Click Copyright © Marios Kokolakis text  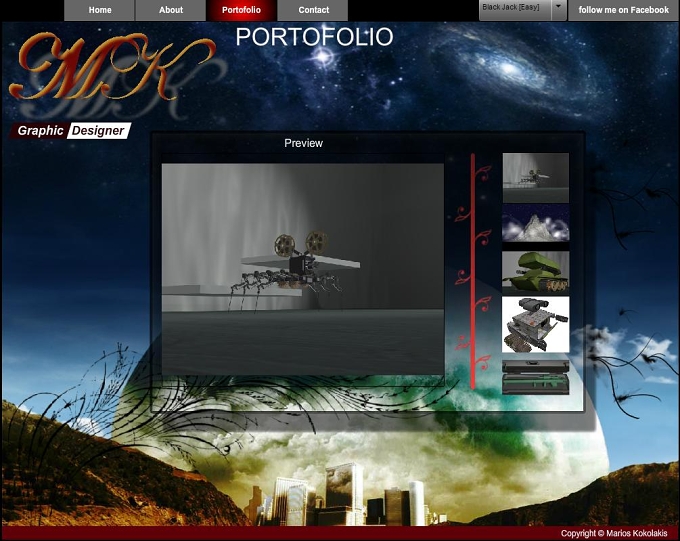point(614,533)
